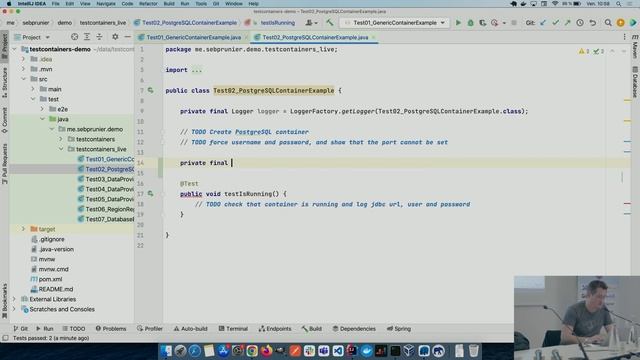Run the selected configuration with the green play button
The image size is (640, 360).
458,23
